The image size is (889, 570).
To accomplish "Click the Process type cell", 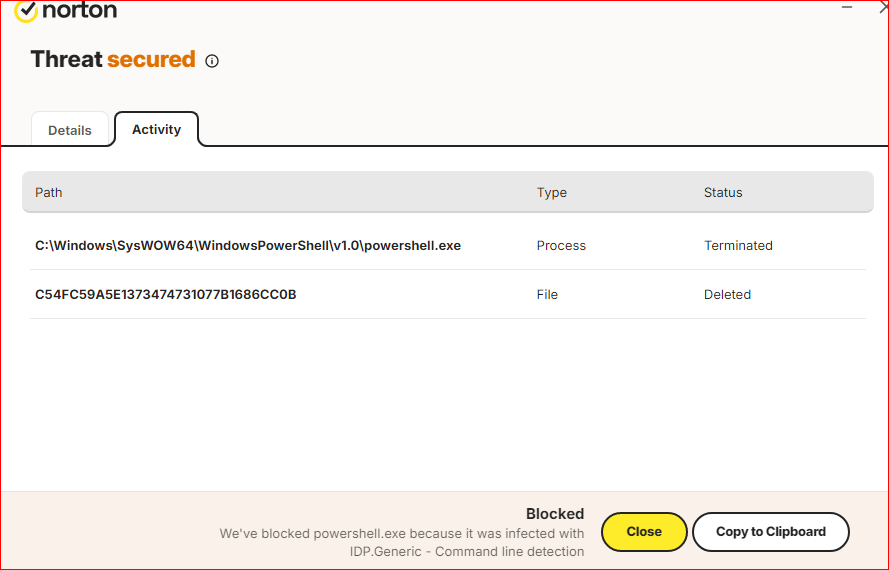I will (x=561, y=246).
